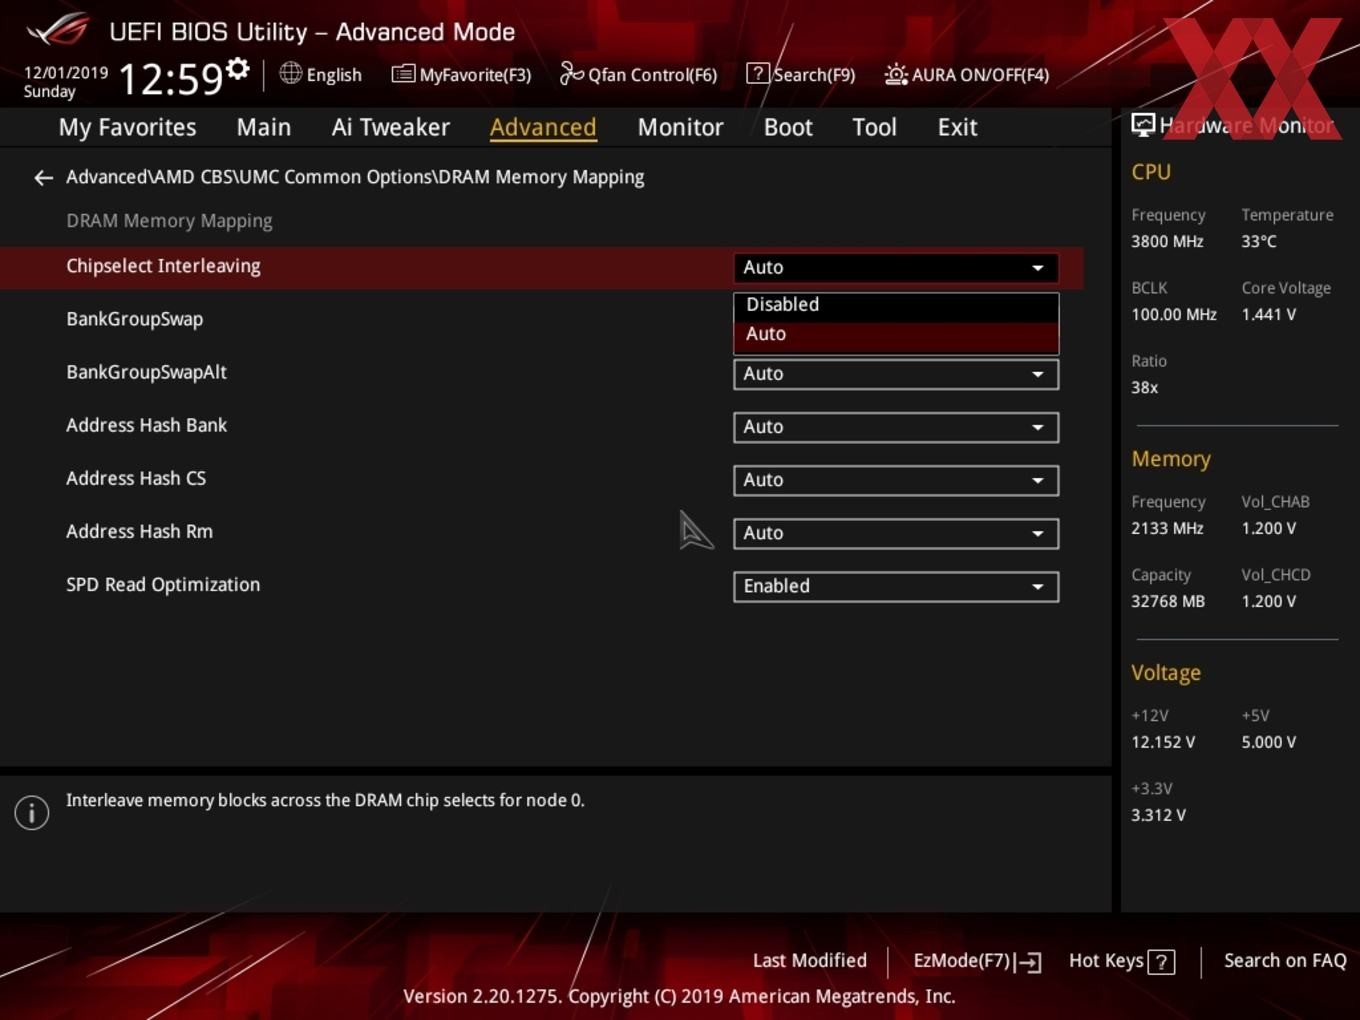
Task: Go to the Exit tab
Action: coord(957,127)
